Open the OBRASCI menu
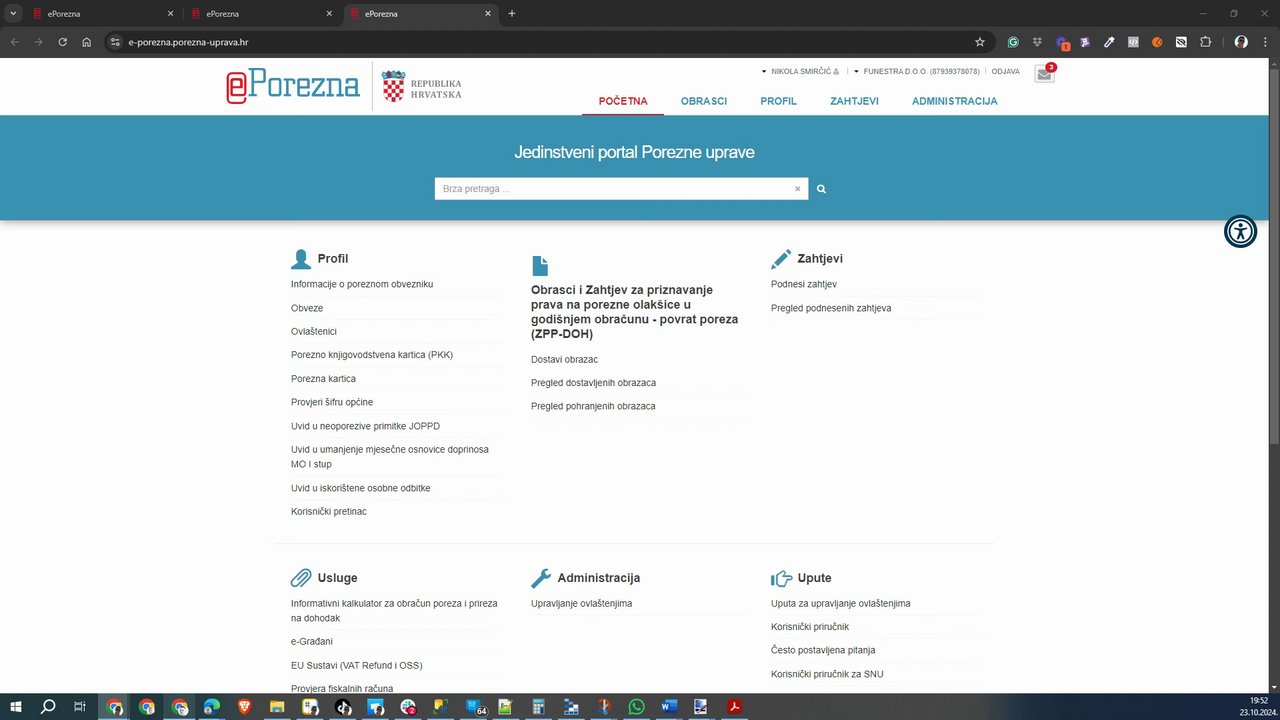 [704, 101]
